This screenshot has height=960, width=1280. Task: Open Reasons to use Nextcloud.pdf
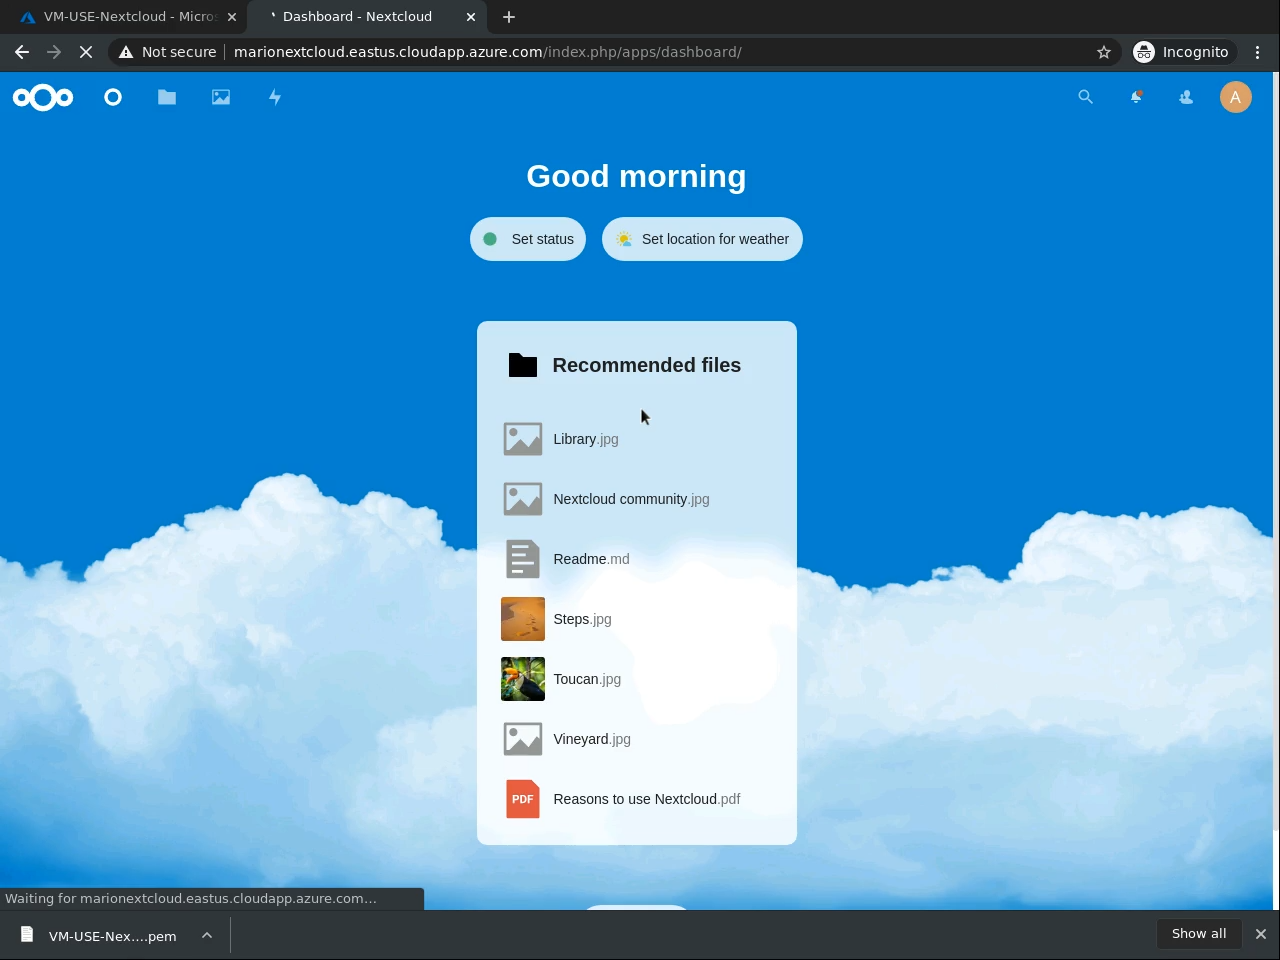click(x=646, y=799)
